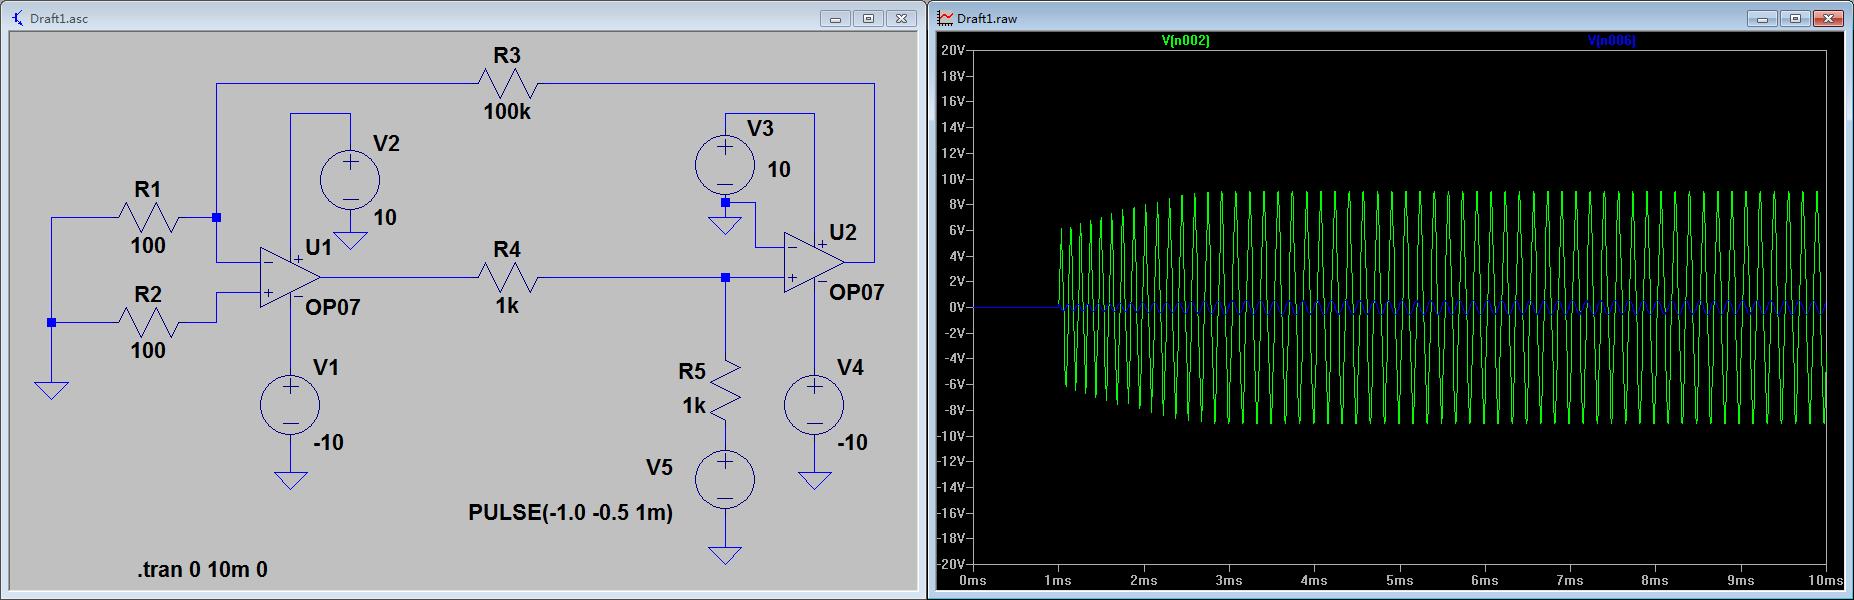
Task: Close the Draft1.asc schematic window
Action: pos(901,18)
